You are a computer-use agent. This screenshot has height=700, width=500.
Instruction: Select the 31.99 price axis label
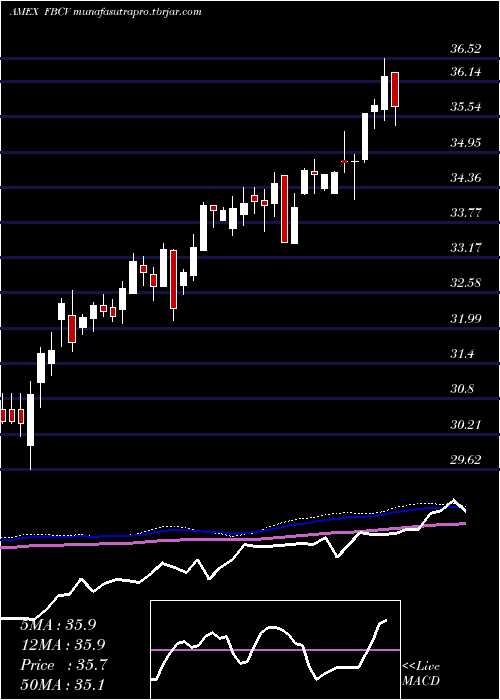pos(466,318)
